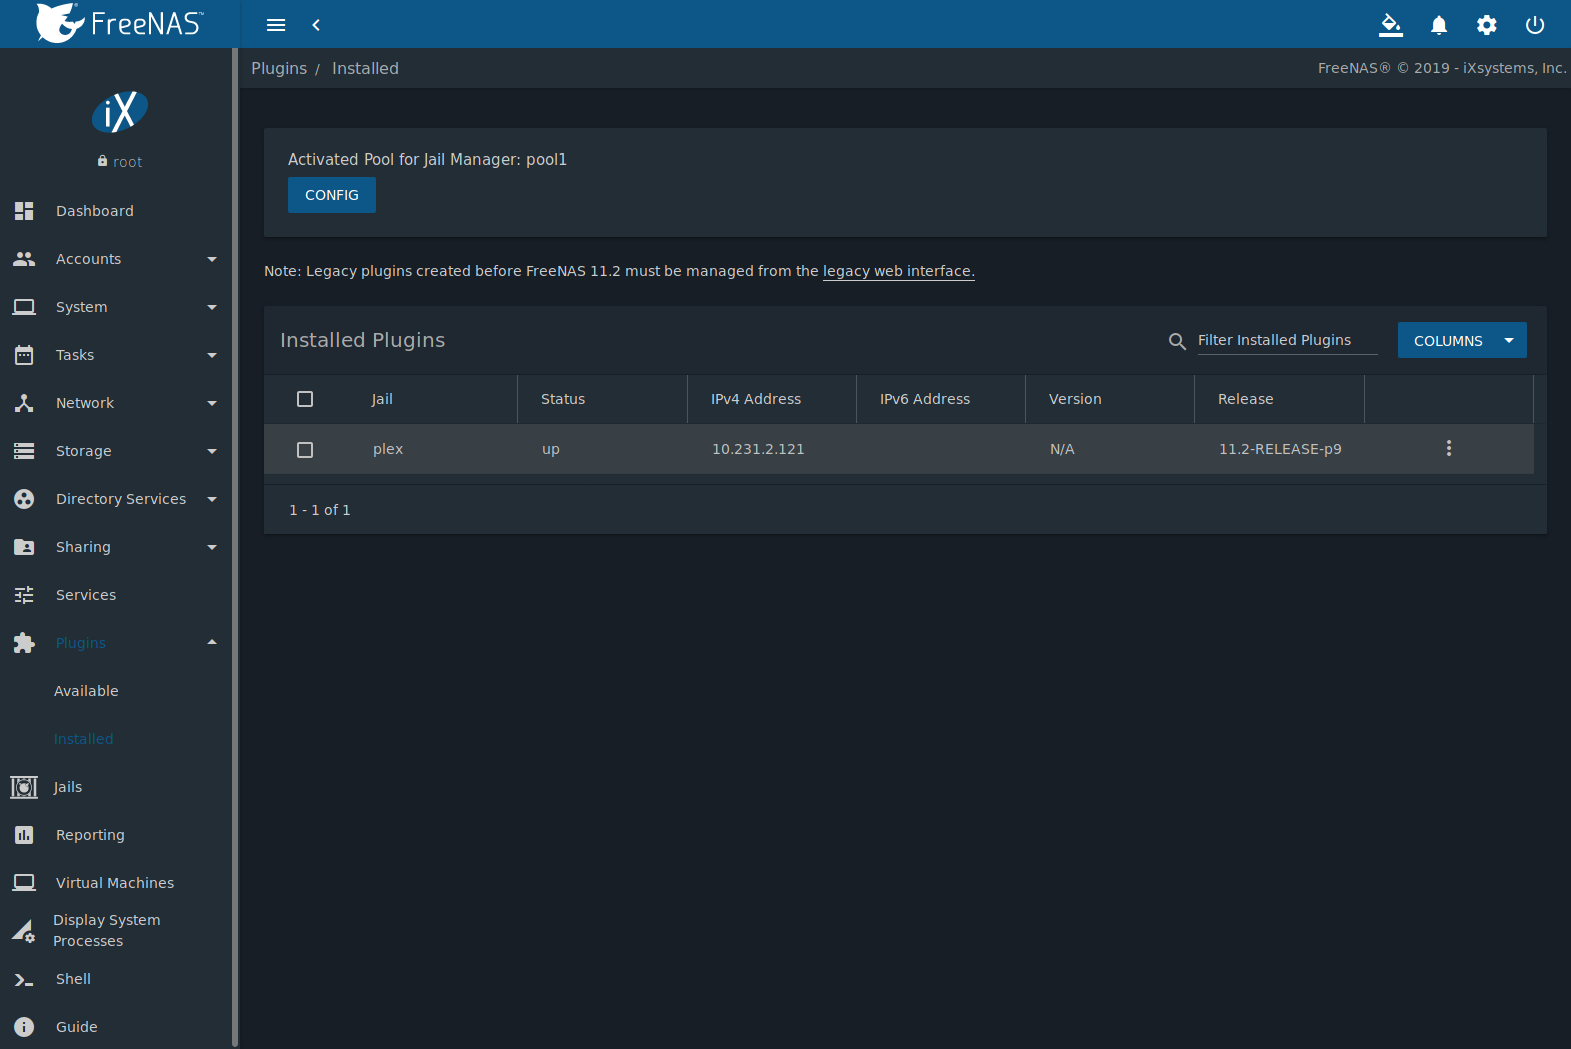Collapse the Plugins menu arrow
Viewport: 1571px width, 1049px height.
(212, 642)
